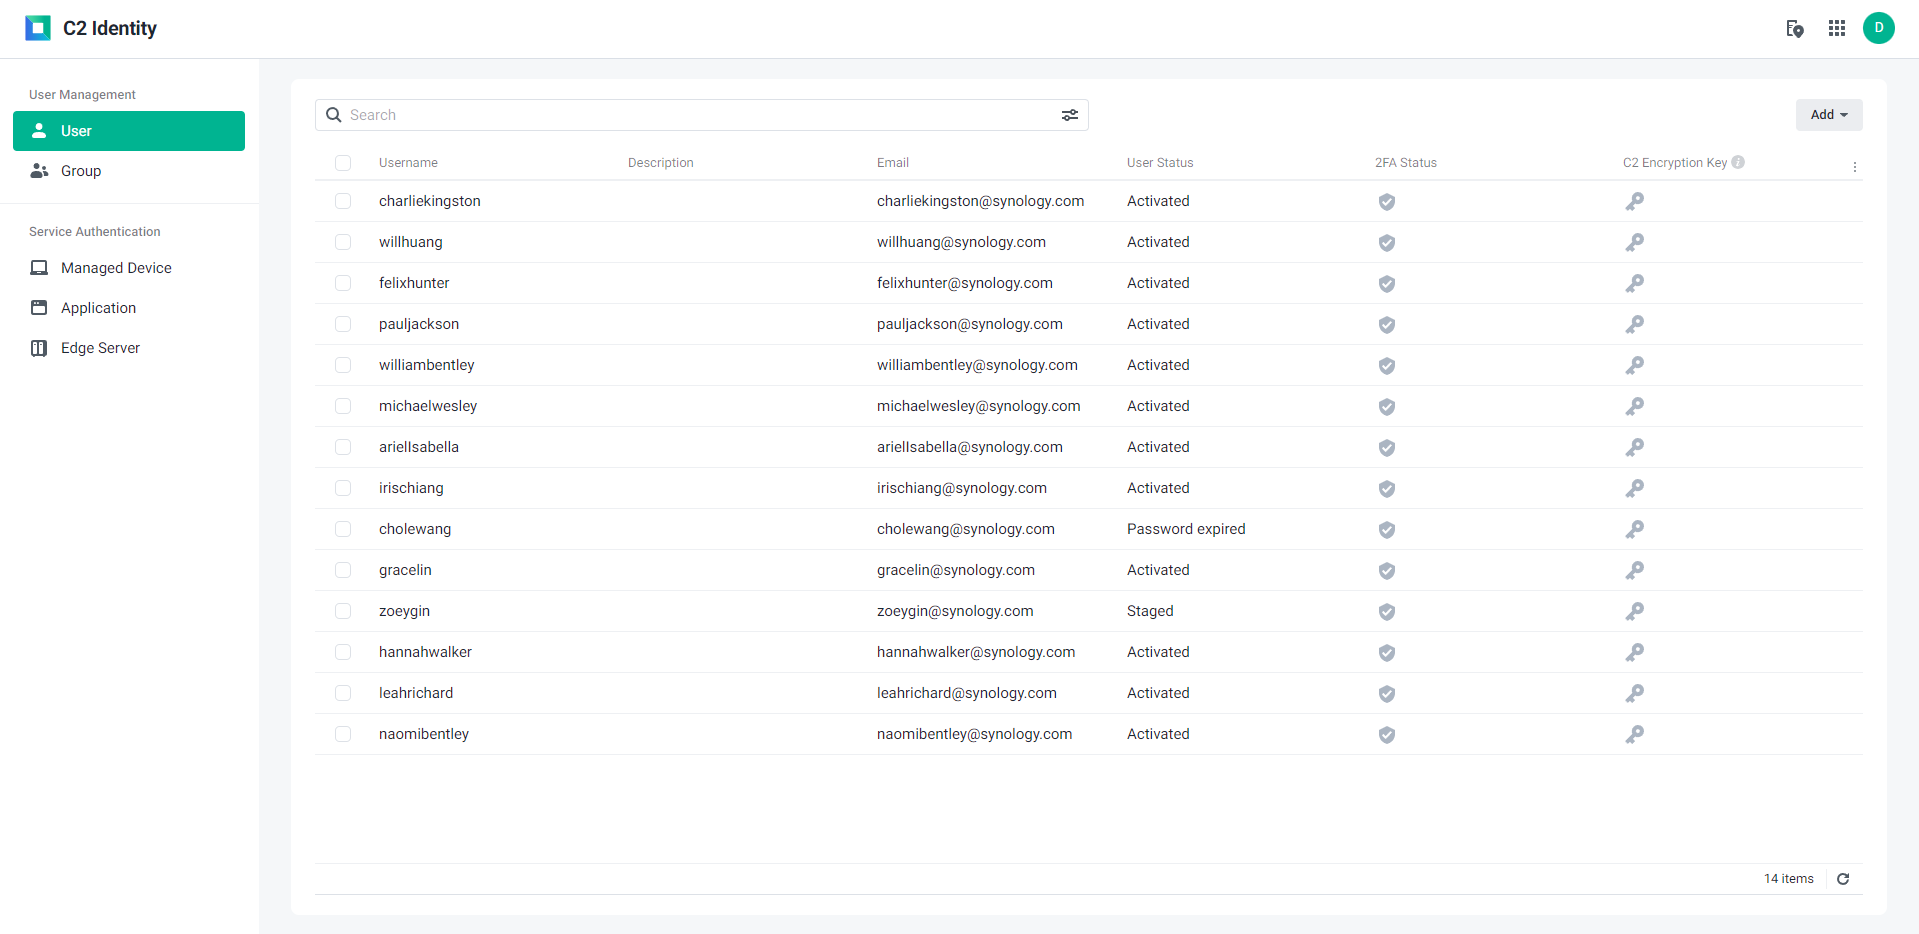Viewport: 1919px width, 934px height.
Task: Click encryption key icon for michaelwesley
Action: tap(1635, 407)
